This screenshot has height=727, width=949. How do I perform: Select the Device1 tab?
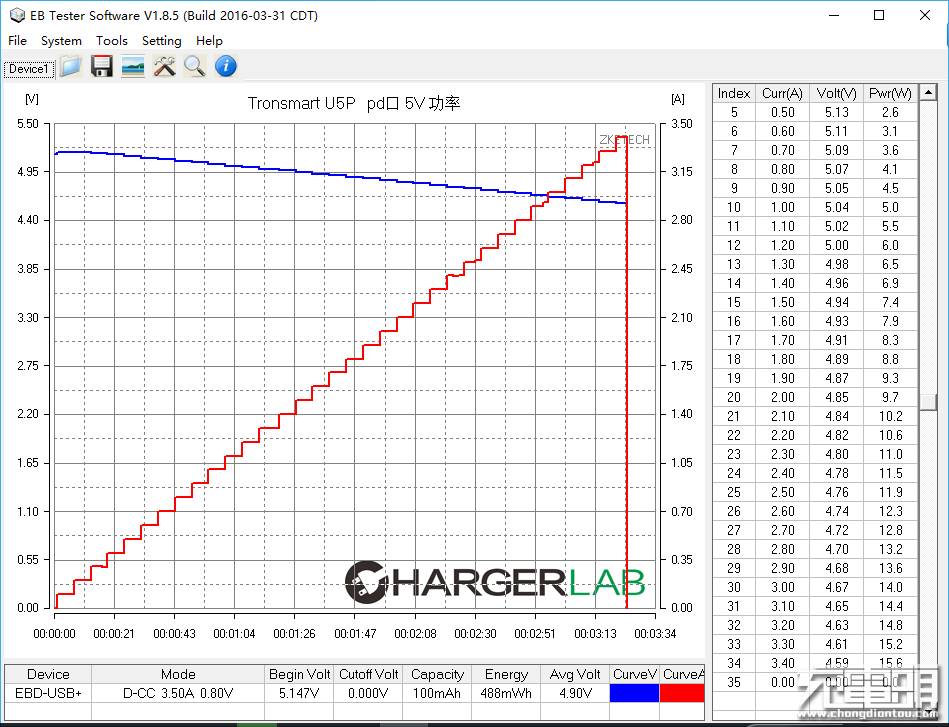tap(28, 69)
